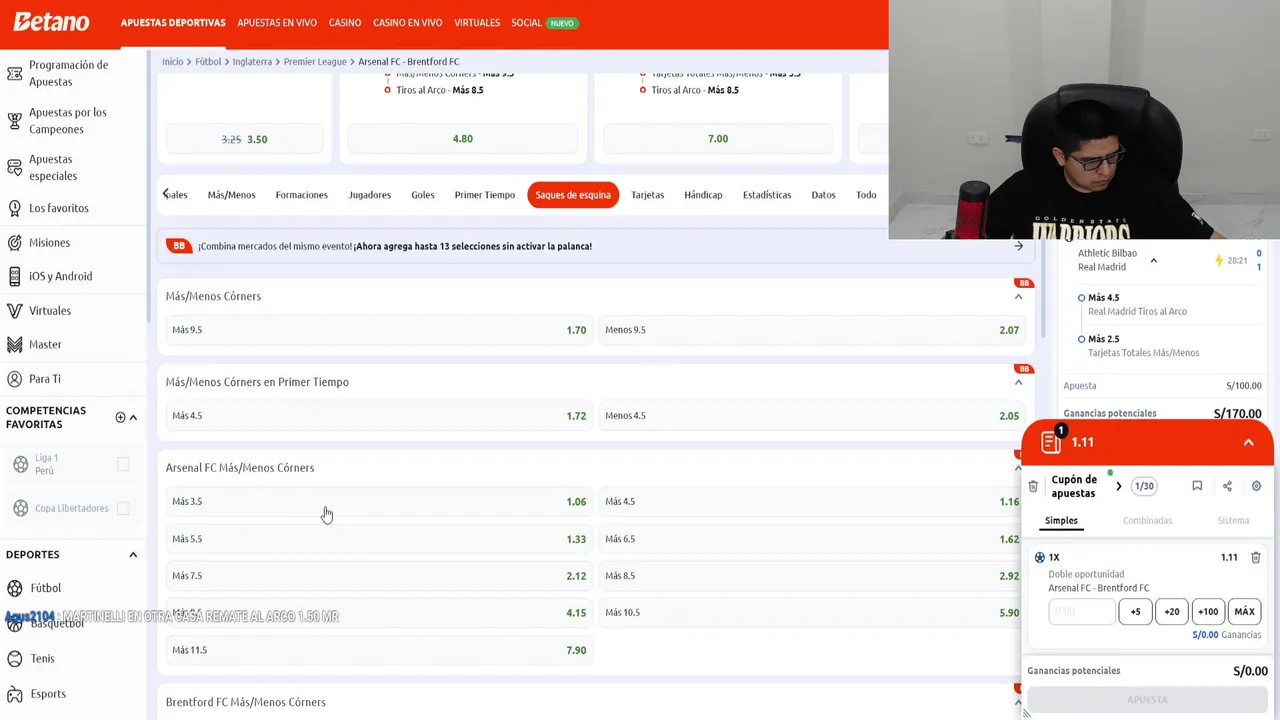Open Misiones sidebar icon

(x=14, y=243)
